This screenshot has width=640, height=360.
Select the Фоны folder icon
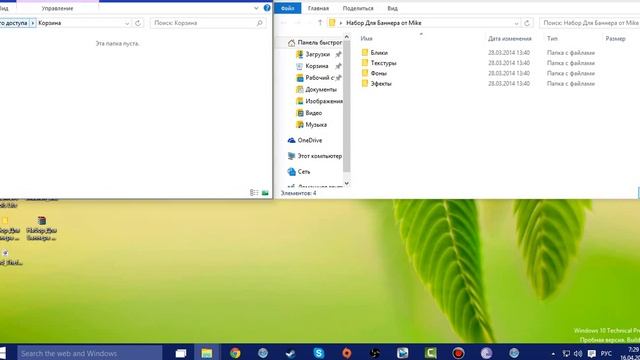point(365,73)
